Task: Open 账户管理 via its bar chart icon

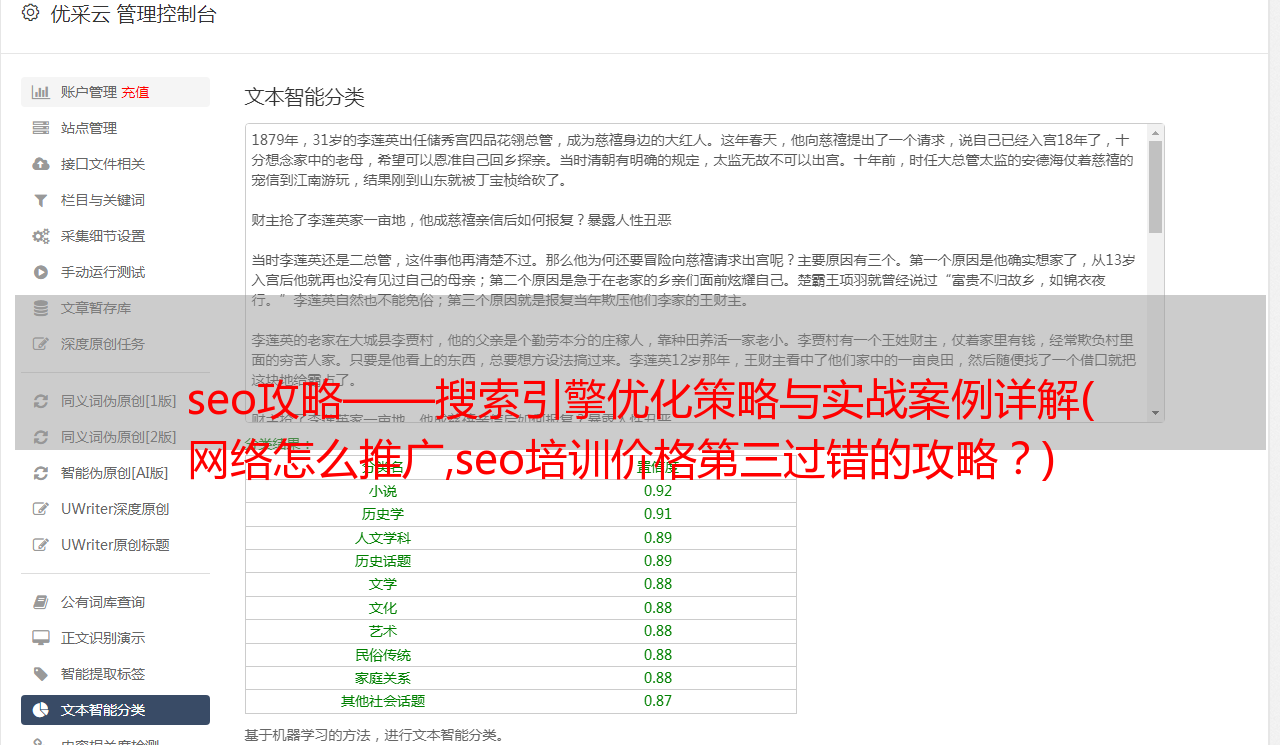Action: coord(41,92)
